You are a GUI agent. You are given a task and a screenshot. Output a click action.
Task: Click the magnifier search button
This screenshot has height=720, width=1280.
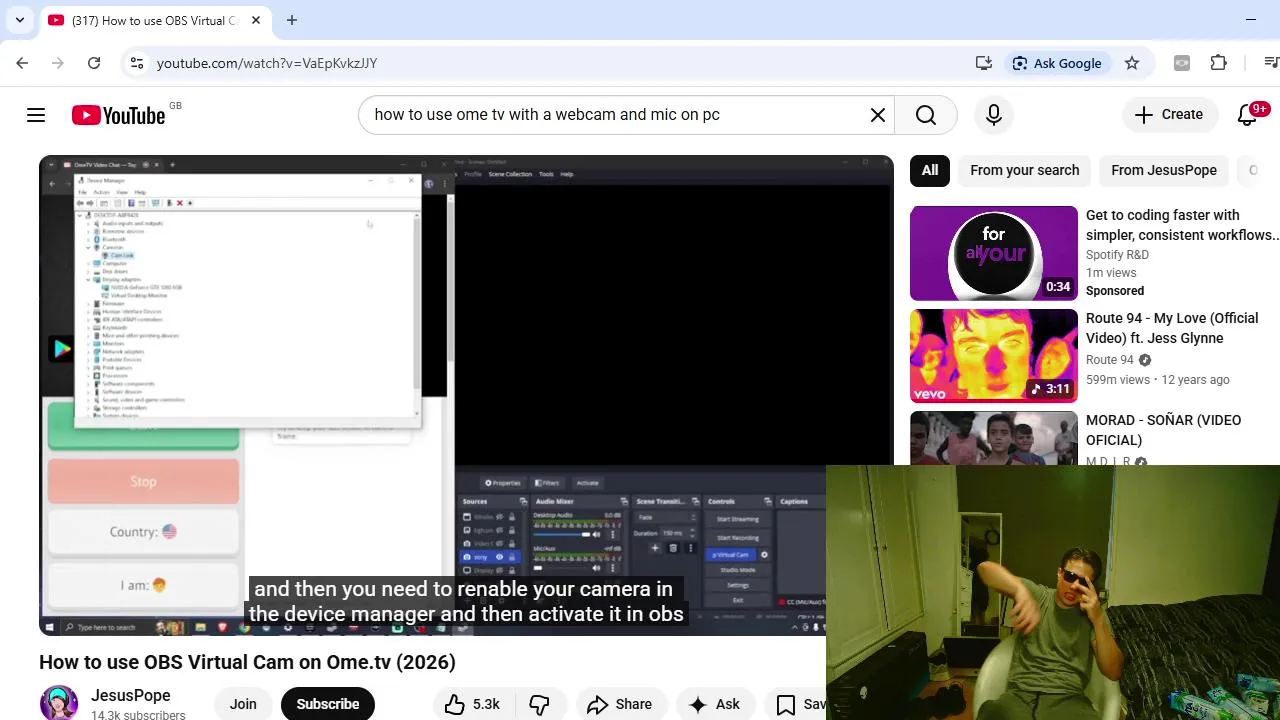coord(926,115)
